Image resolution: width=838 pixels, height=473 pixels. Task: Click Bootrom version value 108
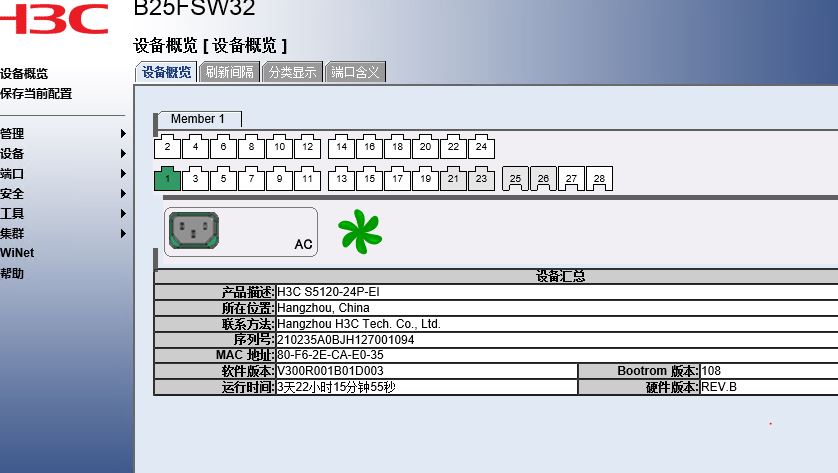tap(711, 371)
